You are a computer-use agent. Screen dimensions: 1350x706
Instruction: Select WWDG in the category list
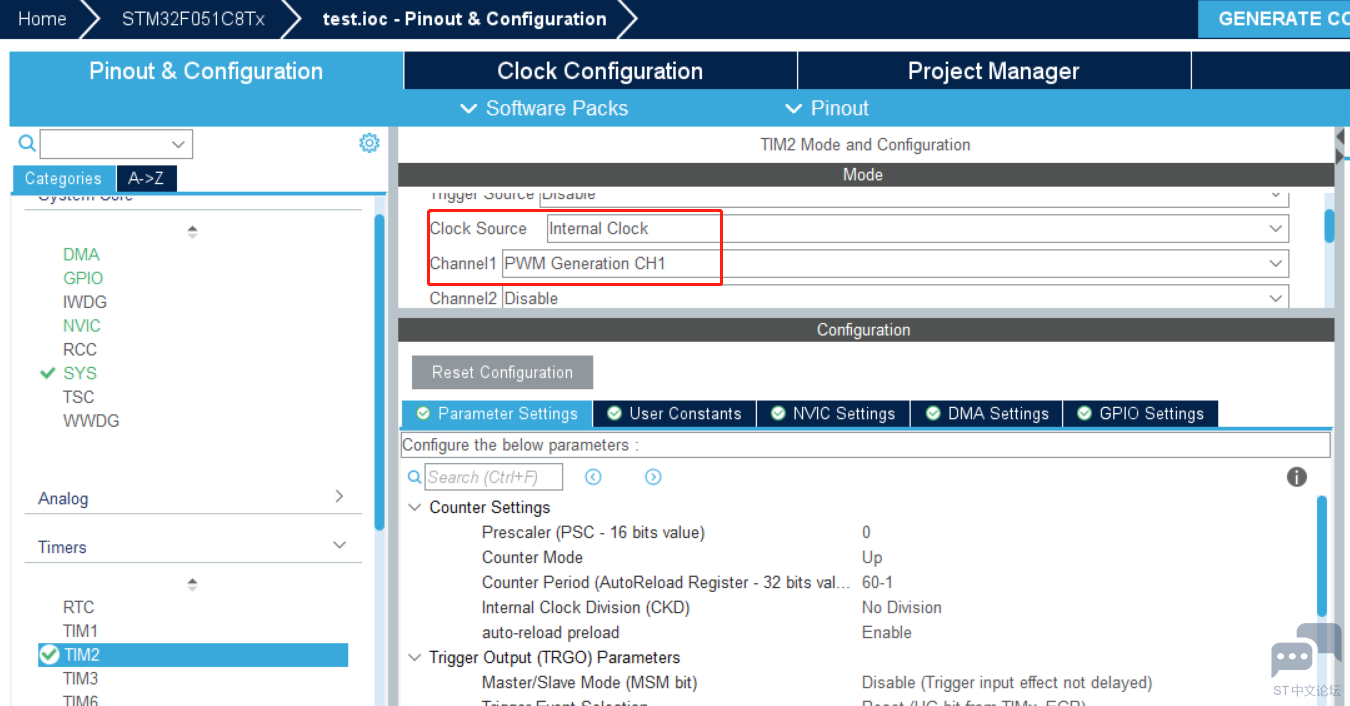tap(91, 421)
